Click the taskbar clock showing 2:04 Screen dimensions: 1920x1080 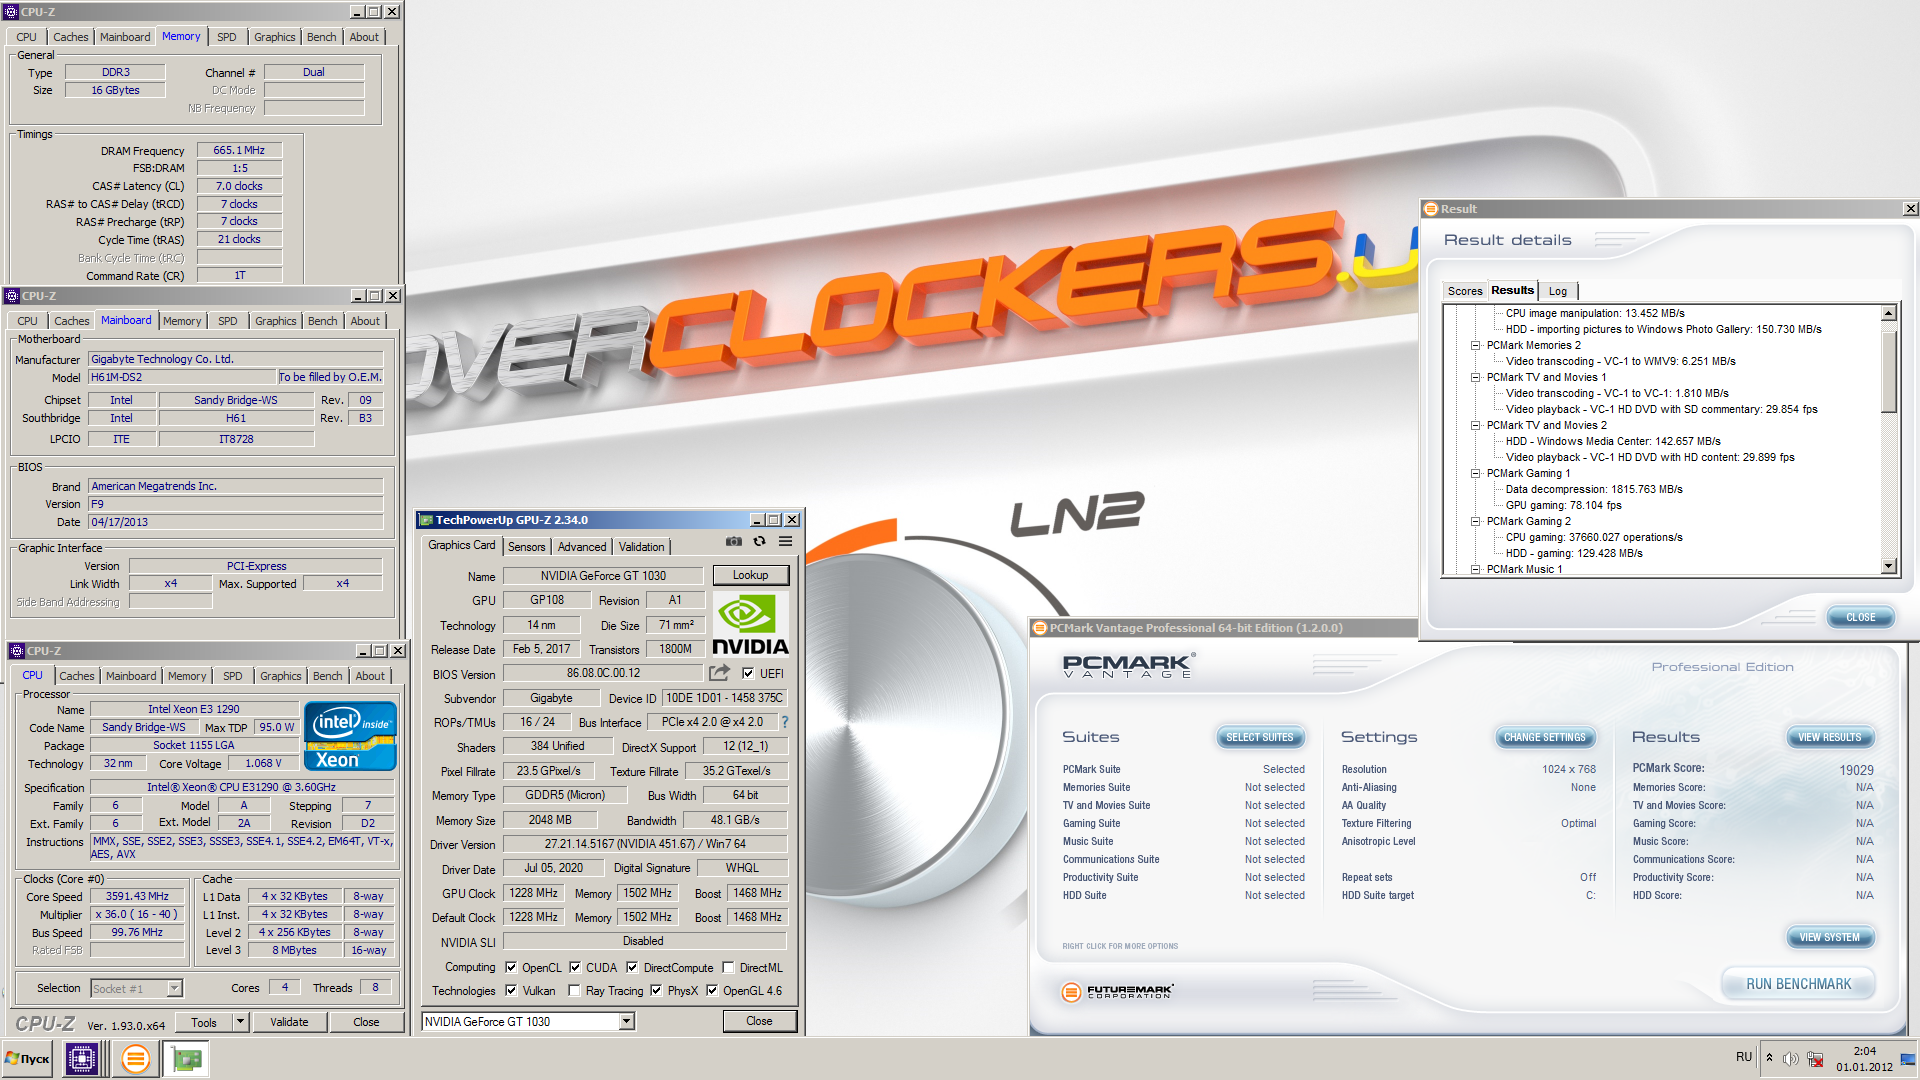(x=1864, y=1051)
